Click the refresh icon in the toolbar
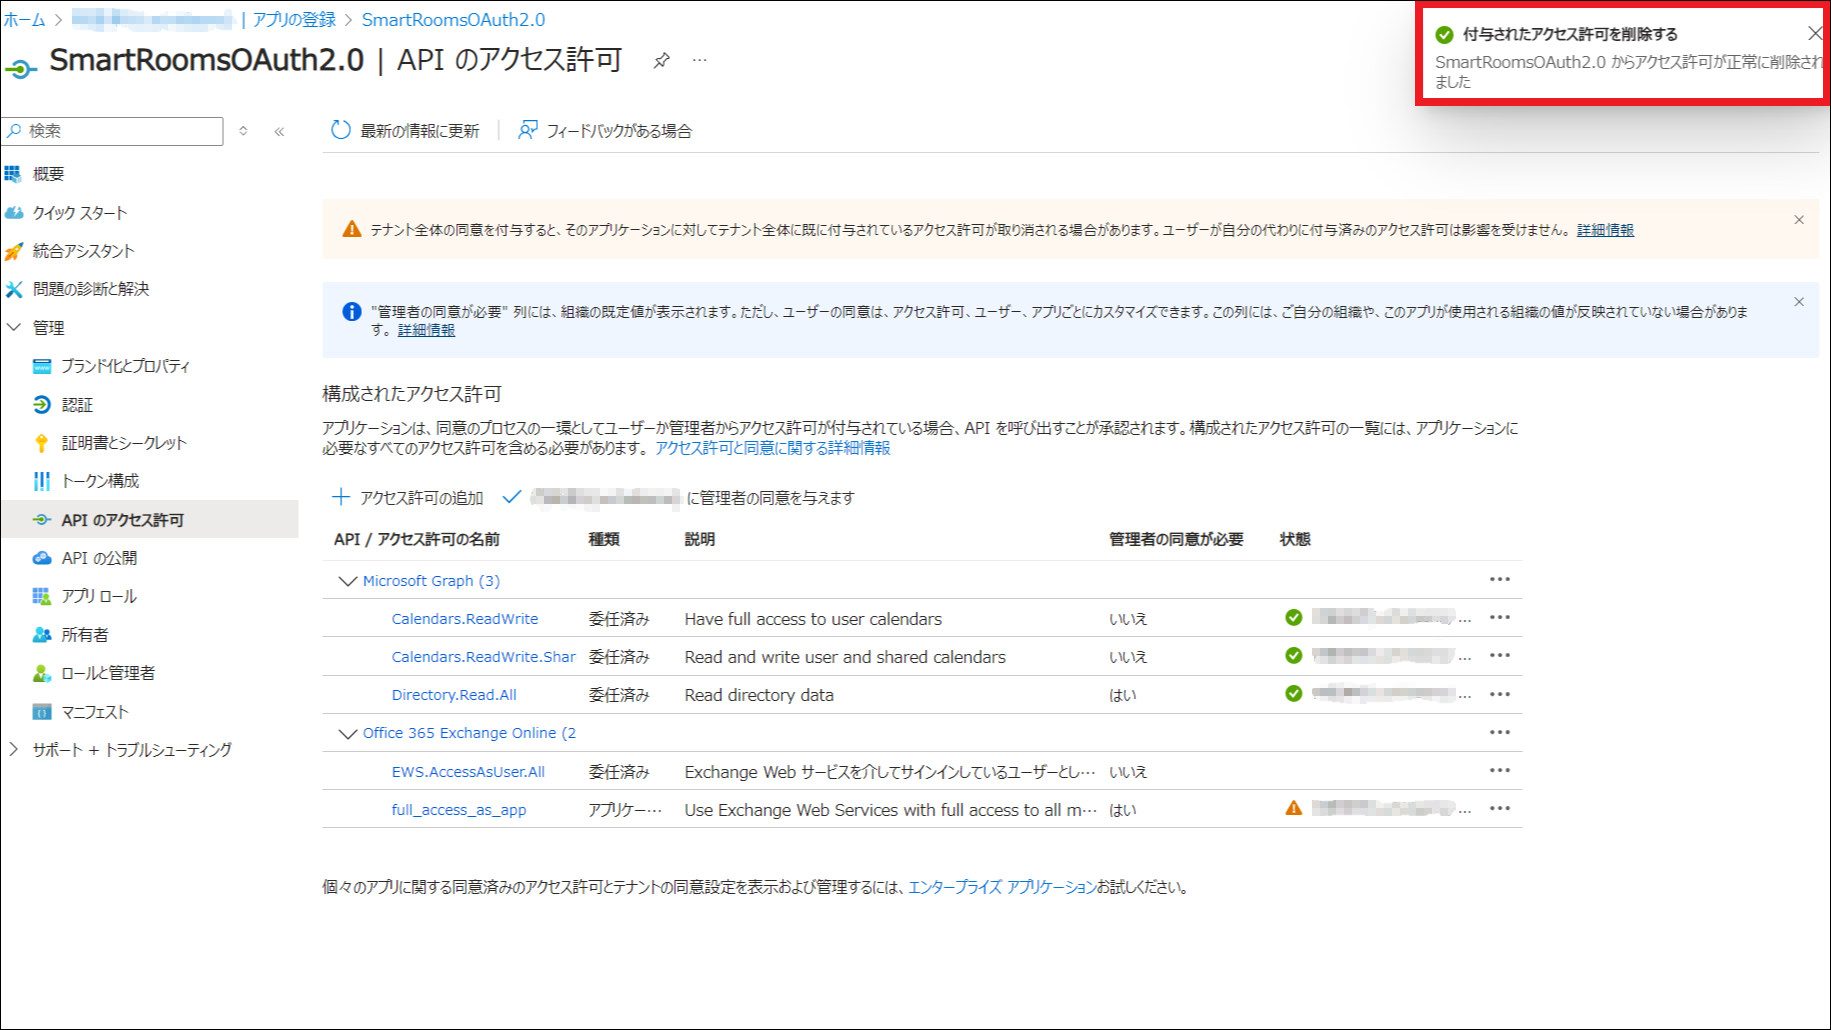Image resolution: width=1831 pixels, height=1030 pixels. coord(341,130)
